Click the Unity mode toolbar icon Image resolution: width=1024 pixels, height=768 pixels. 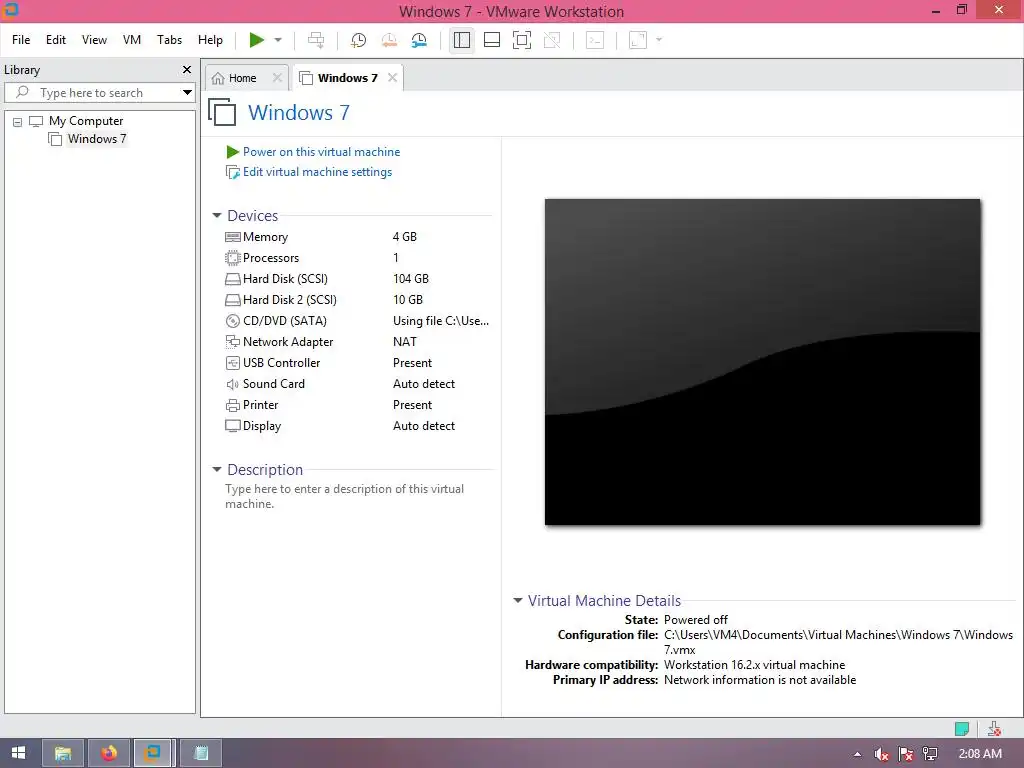click(x=552, y=40)
